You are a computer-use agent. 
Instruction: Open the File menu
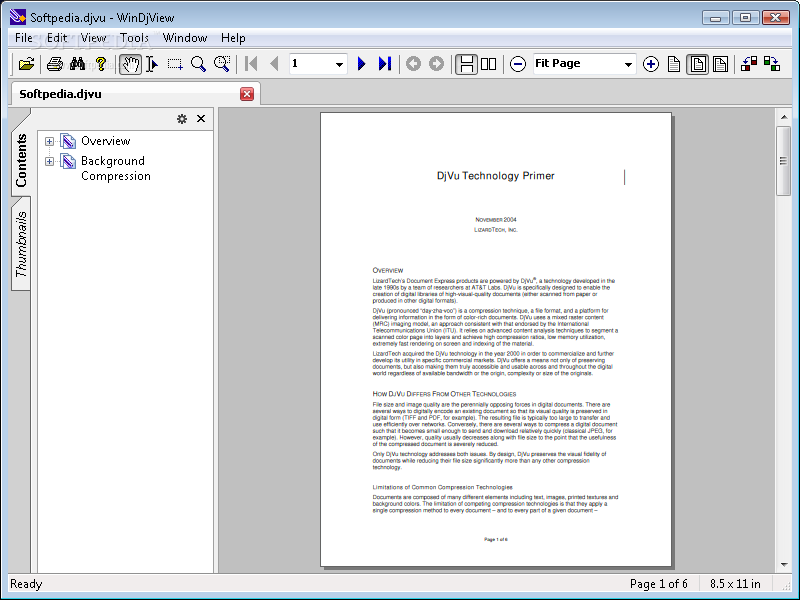tap(23, 38)
